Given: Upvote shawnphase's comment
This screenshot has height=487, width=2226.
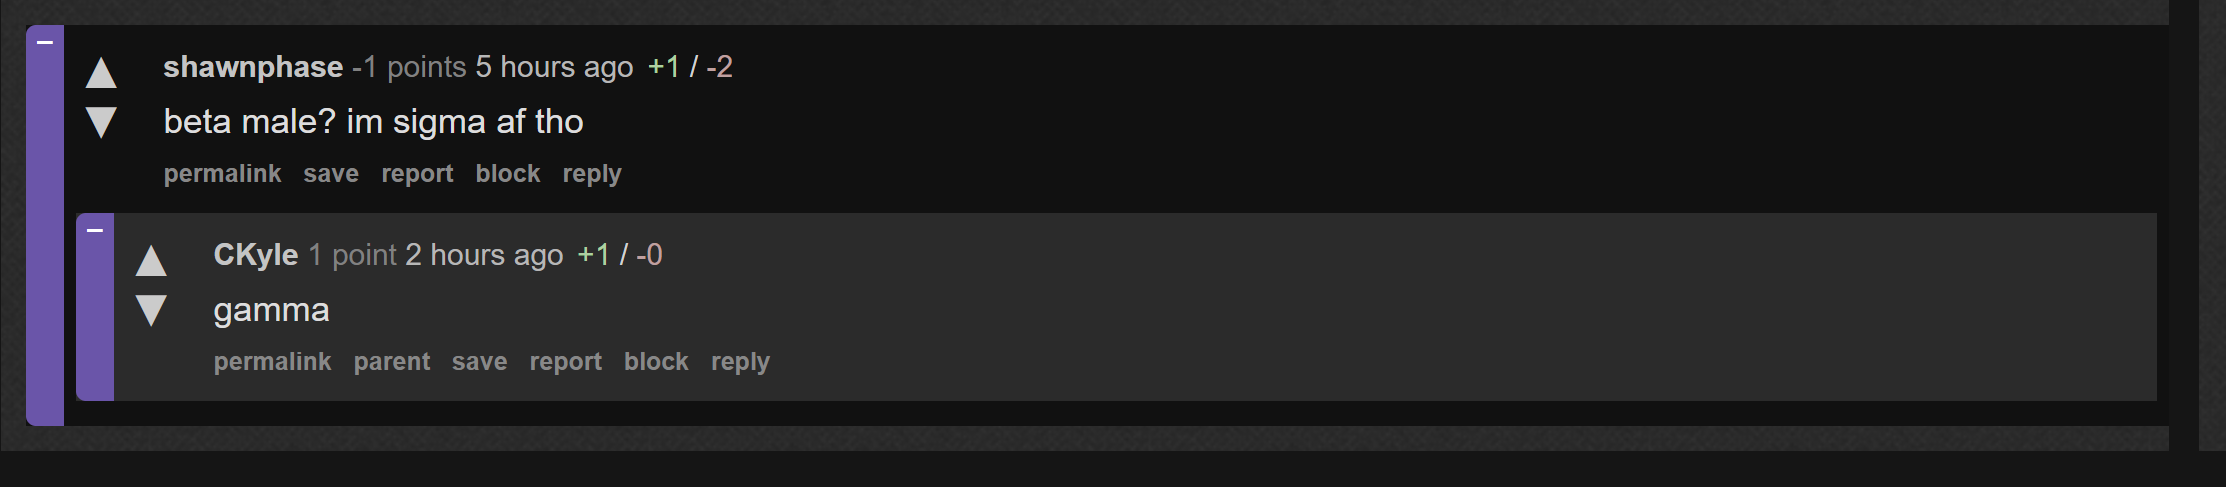Looking at the screenshot, I should click(101, 73).
